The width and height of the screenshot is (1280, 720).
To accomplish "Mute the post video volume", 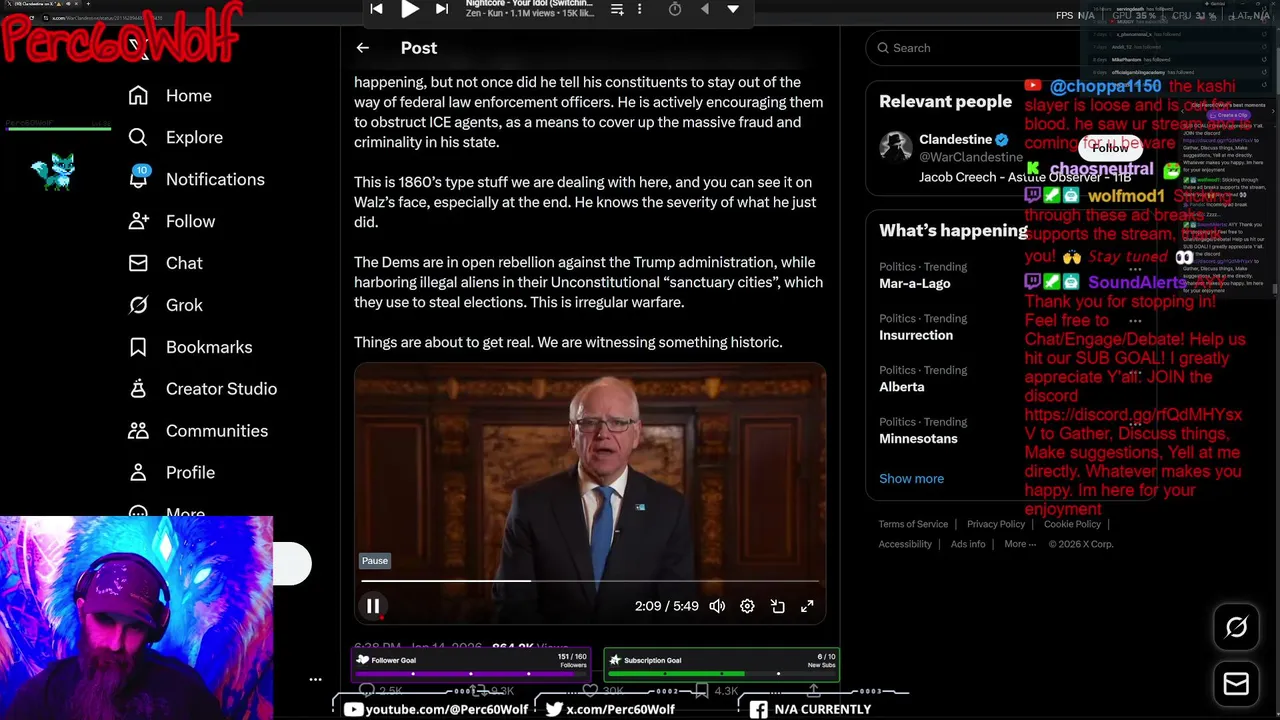I will [717, 606].
